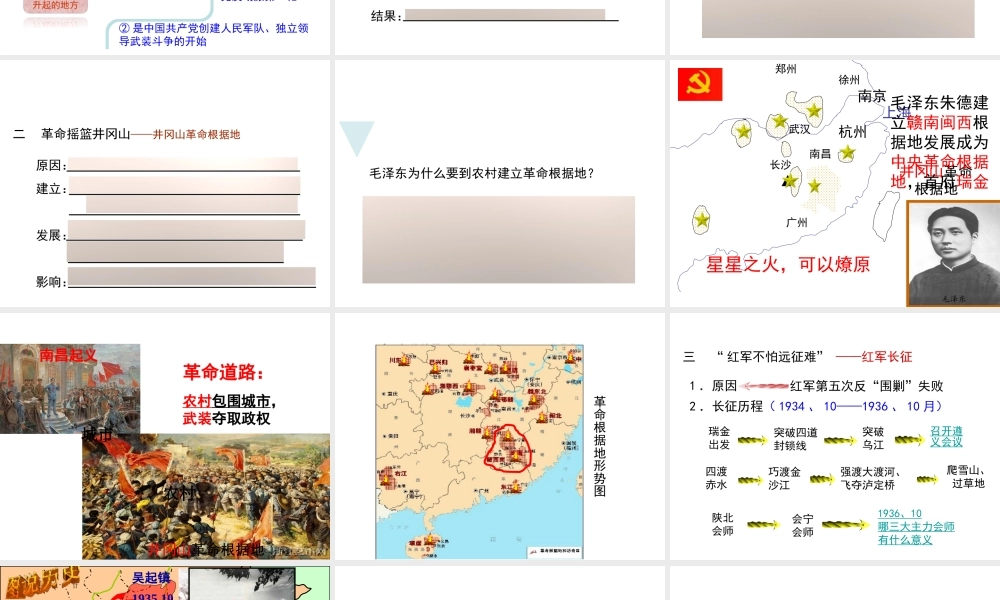Click the heading “红军不怕远征难”

pyautogui.click(x=770, y=356)
